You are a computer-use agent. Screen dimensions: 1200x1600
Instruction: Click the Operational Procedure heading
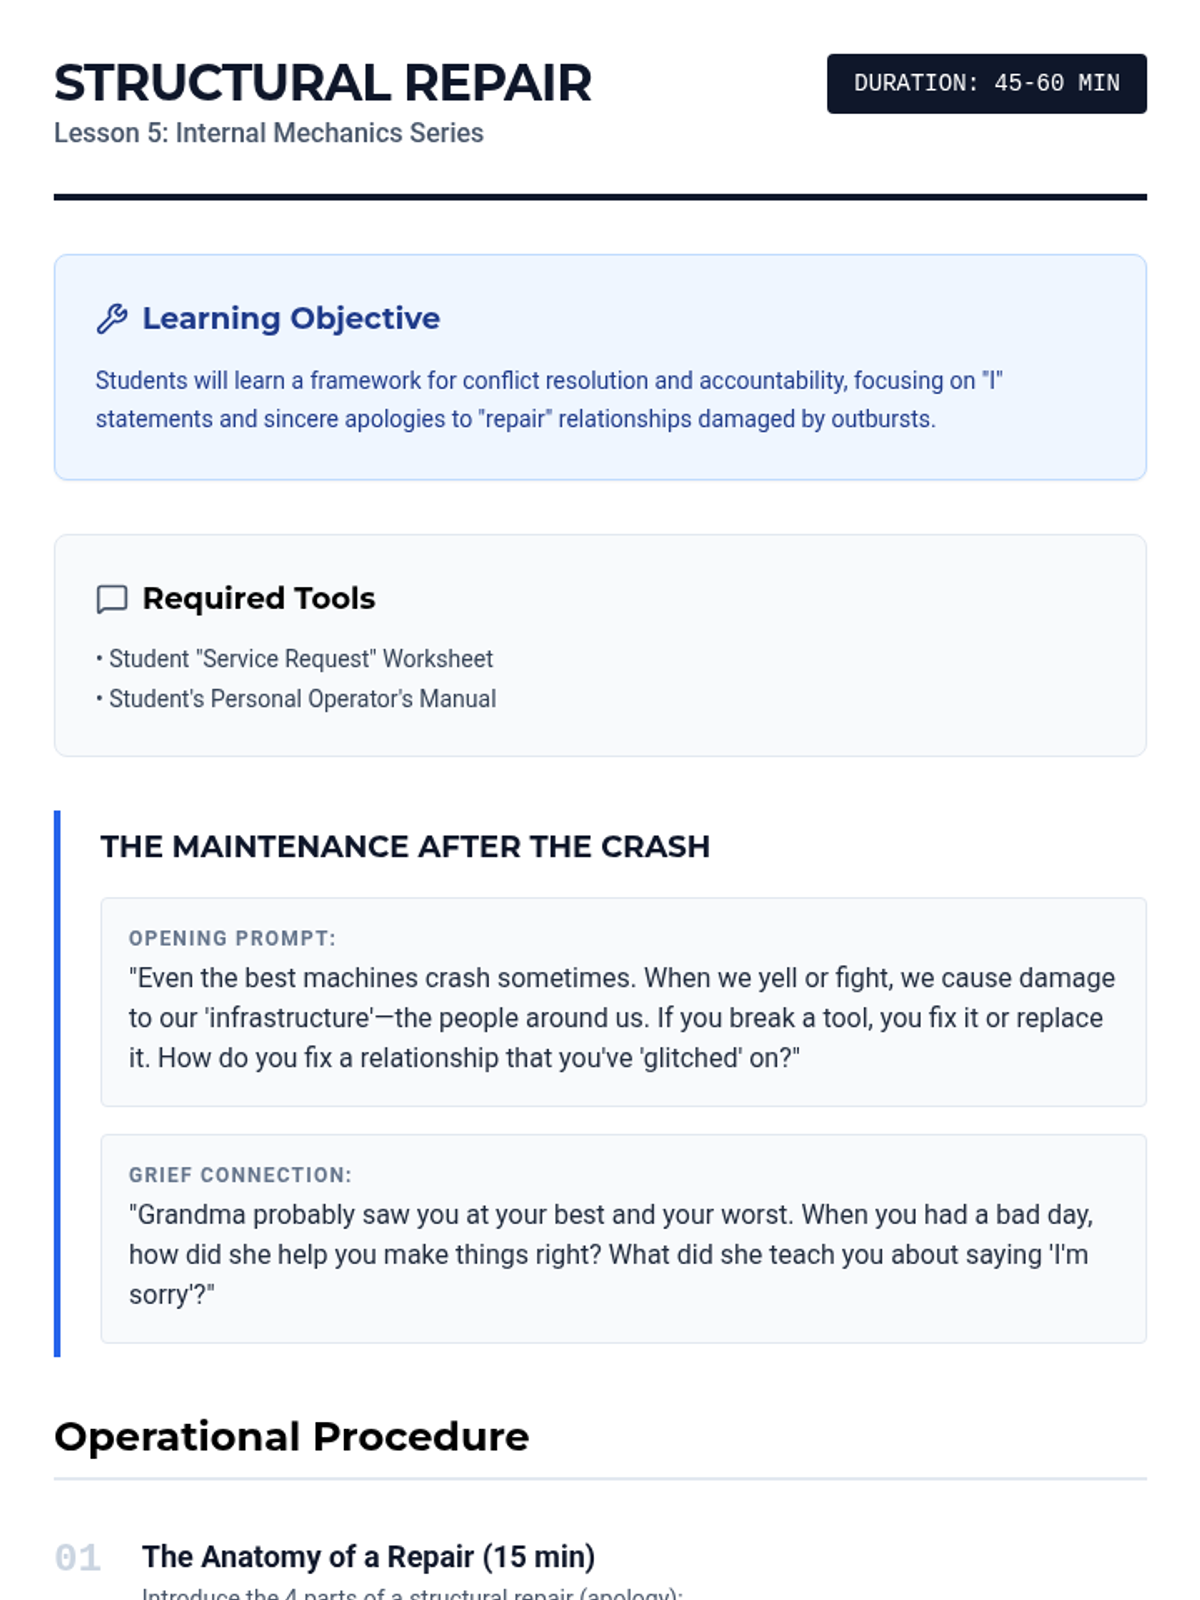coord(291,1436)
